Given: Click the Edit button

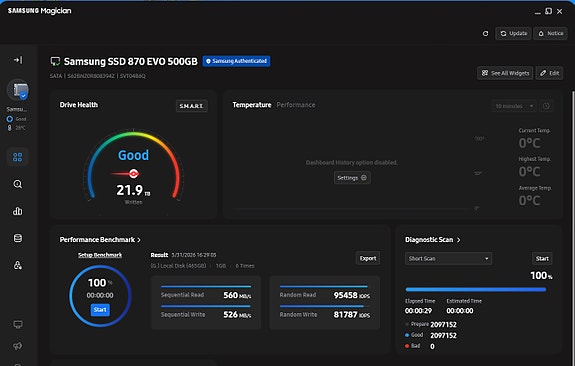Looking at the screenshot, I should tap(549, 73).
